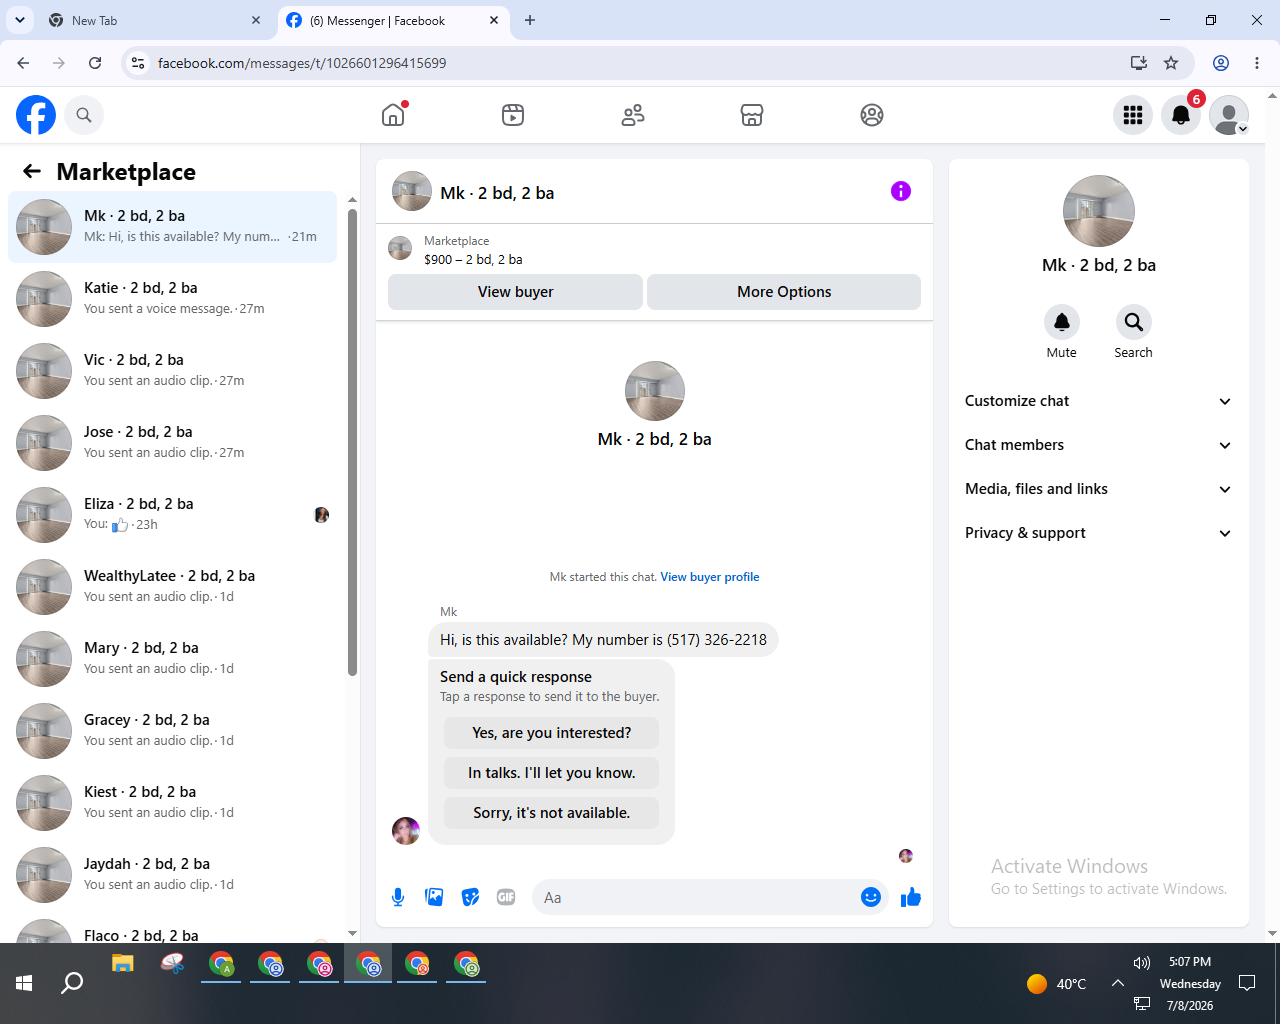
Task: Open conversation information purple icon
Action: (901, 191)
